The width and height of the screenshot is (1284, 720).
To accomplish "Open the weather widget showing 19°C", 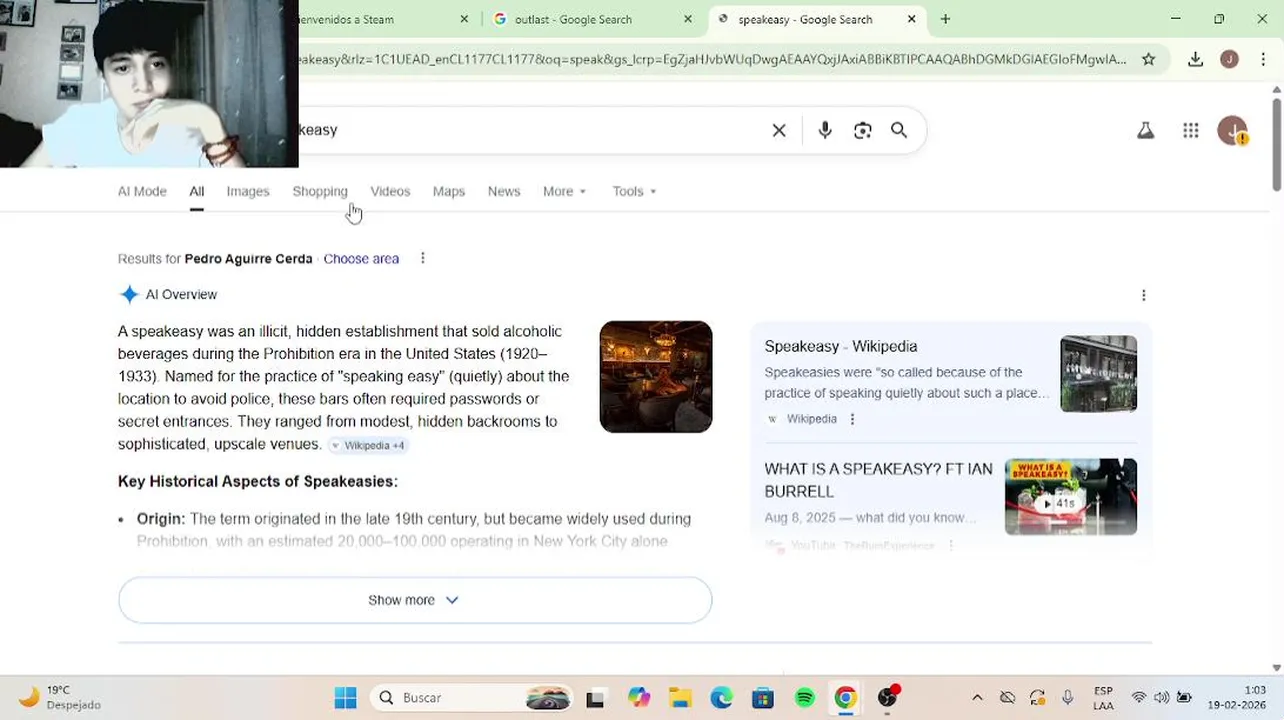I will [x=60, y=697].
